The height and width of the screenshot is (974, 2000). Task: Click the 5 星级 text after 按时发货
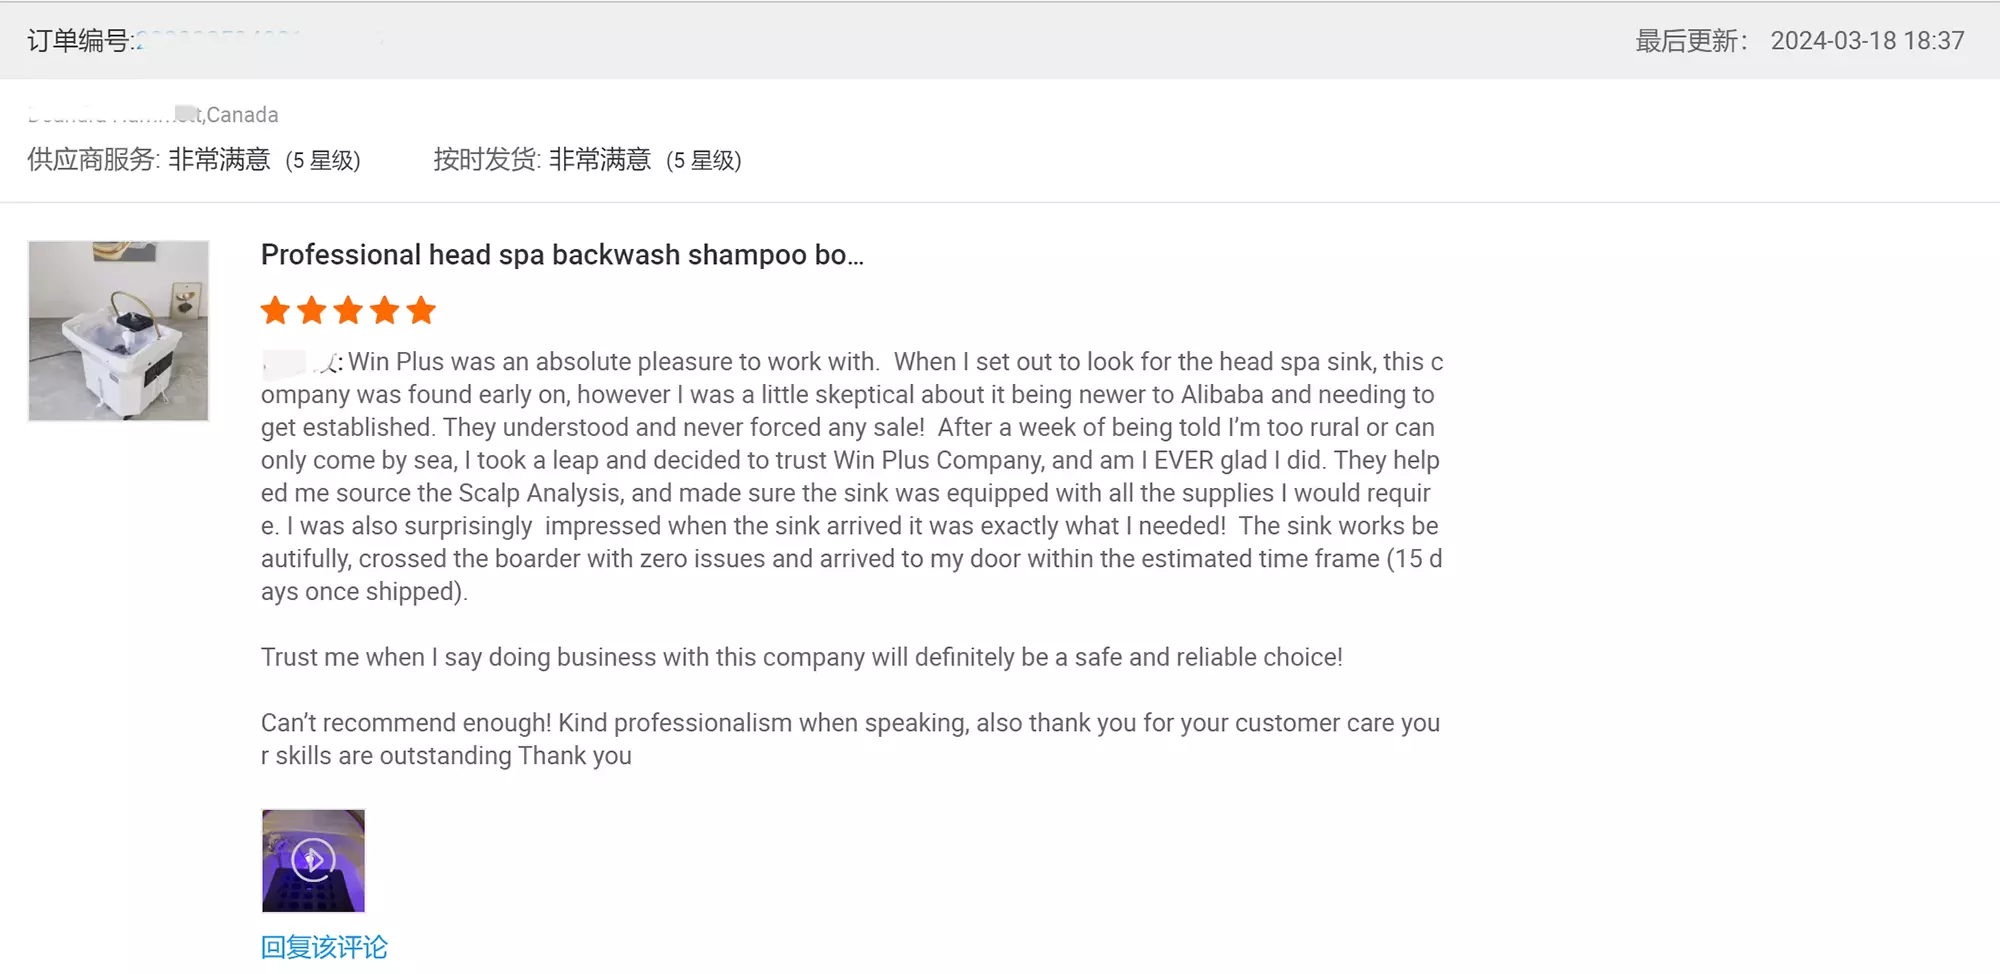(704, 161)
